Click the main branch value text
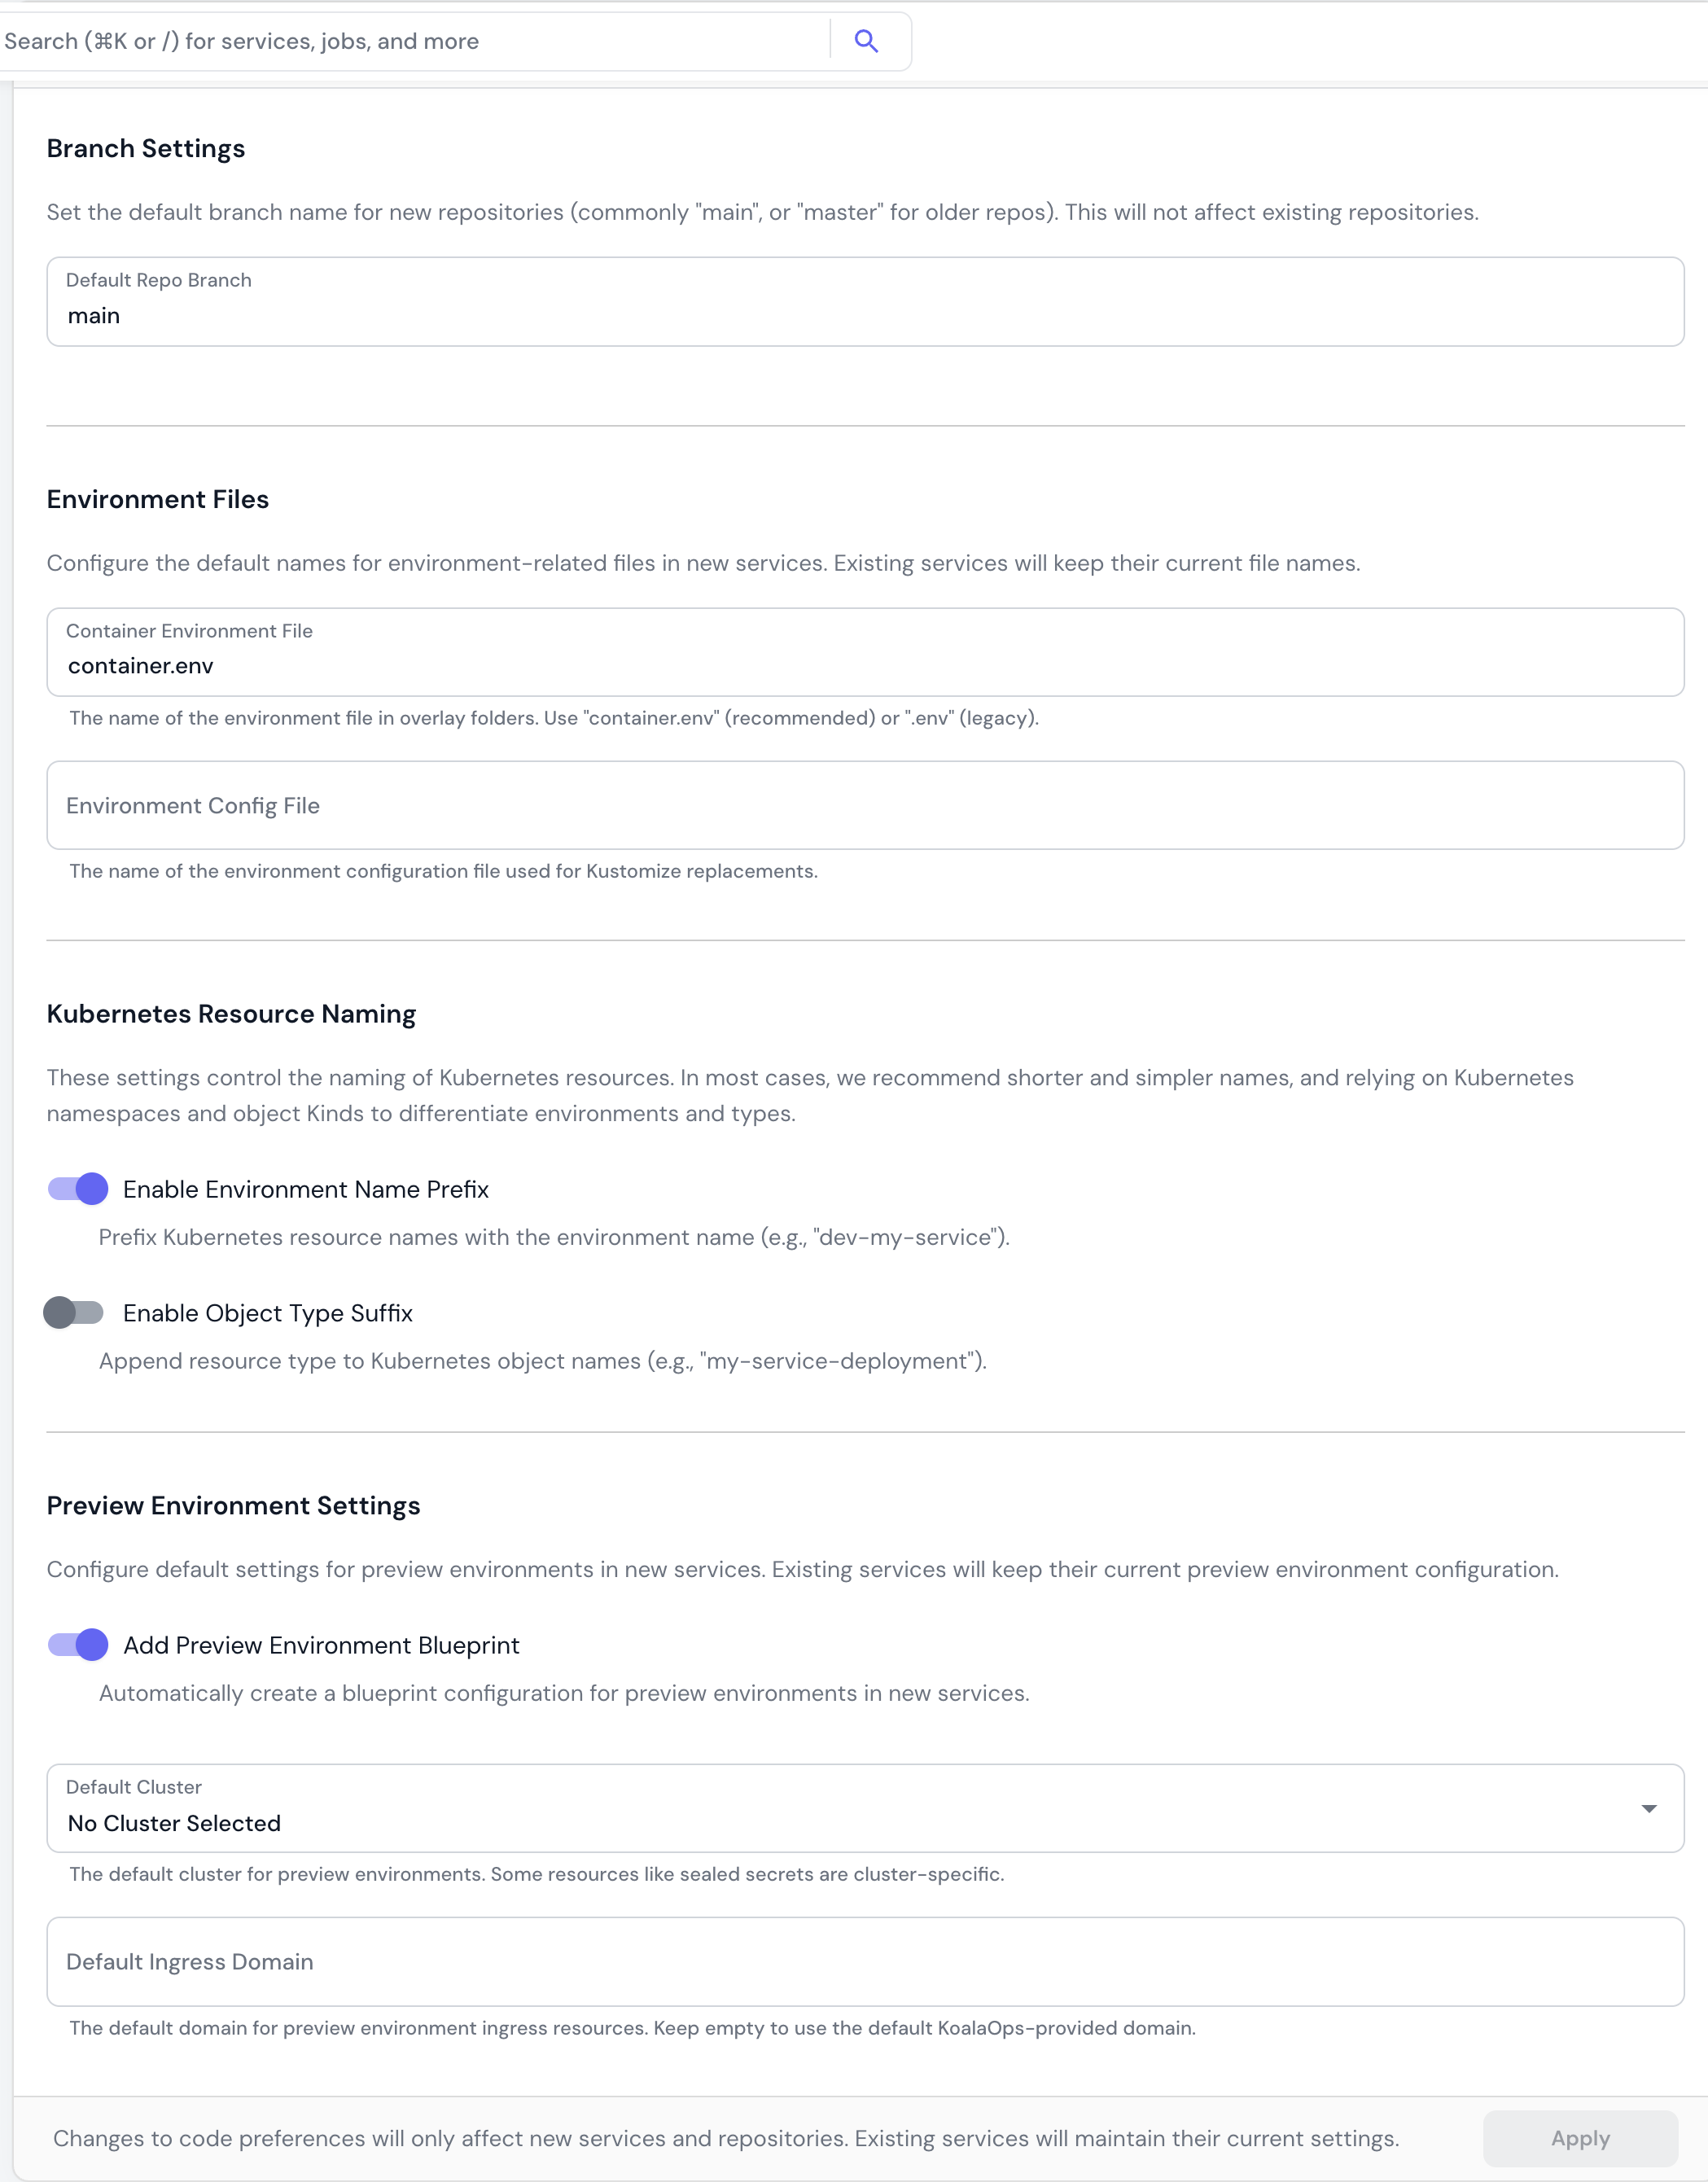The width and height of the screenshot is (1708, 2182). [x=95, y=315]
